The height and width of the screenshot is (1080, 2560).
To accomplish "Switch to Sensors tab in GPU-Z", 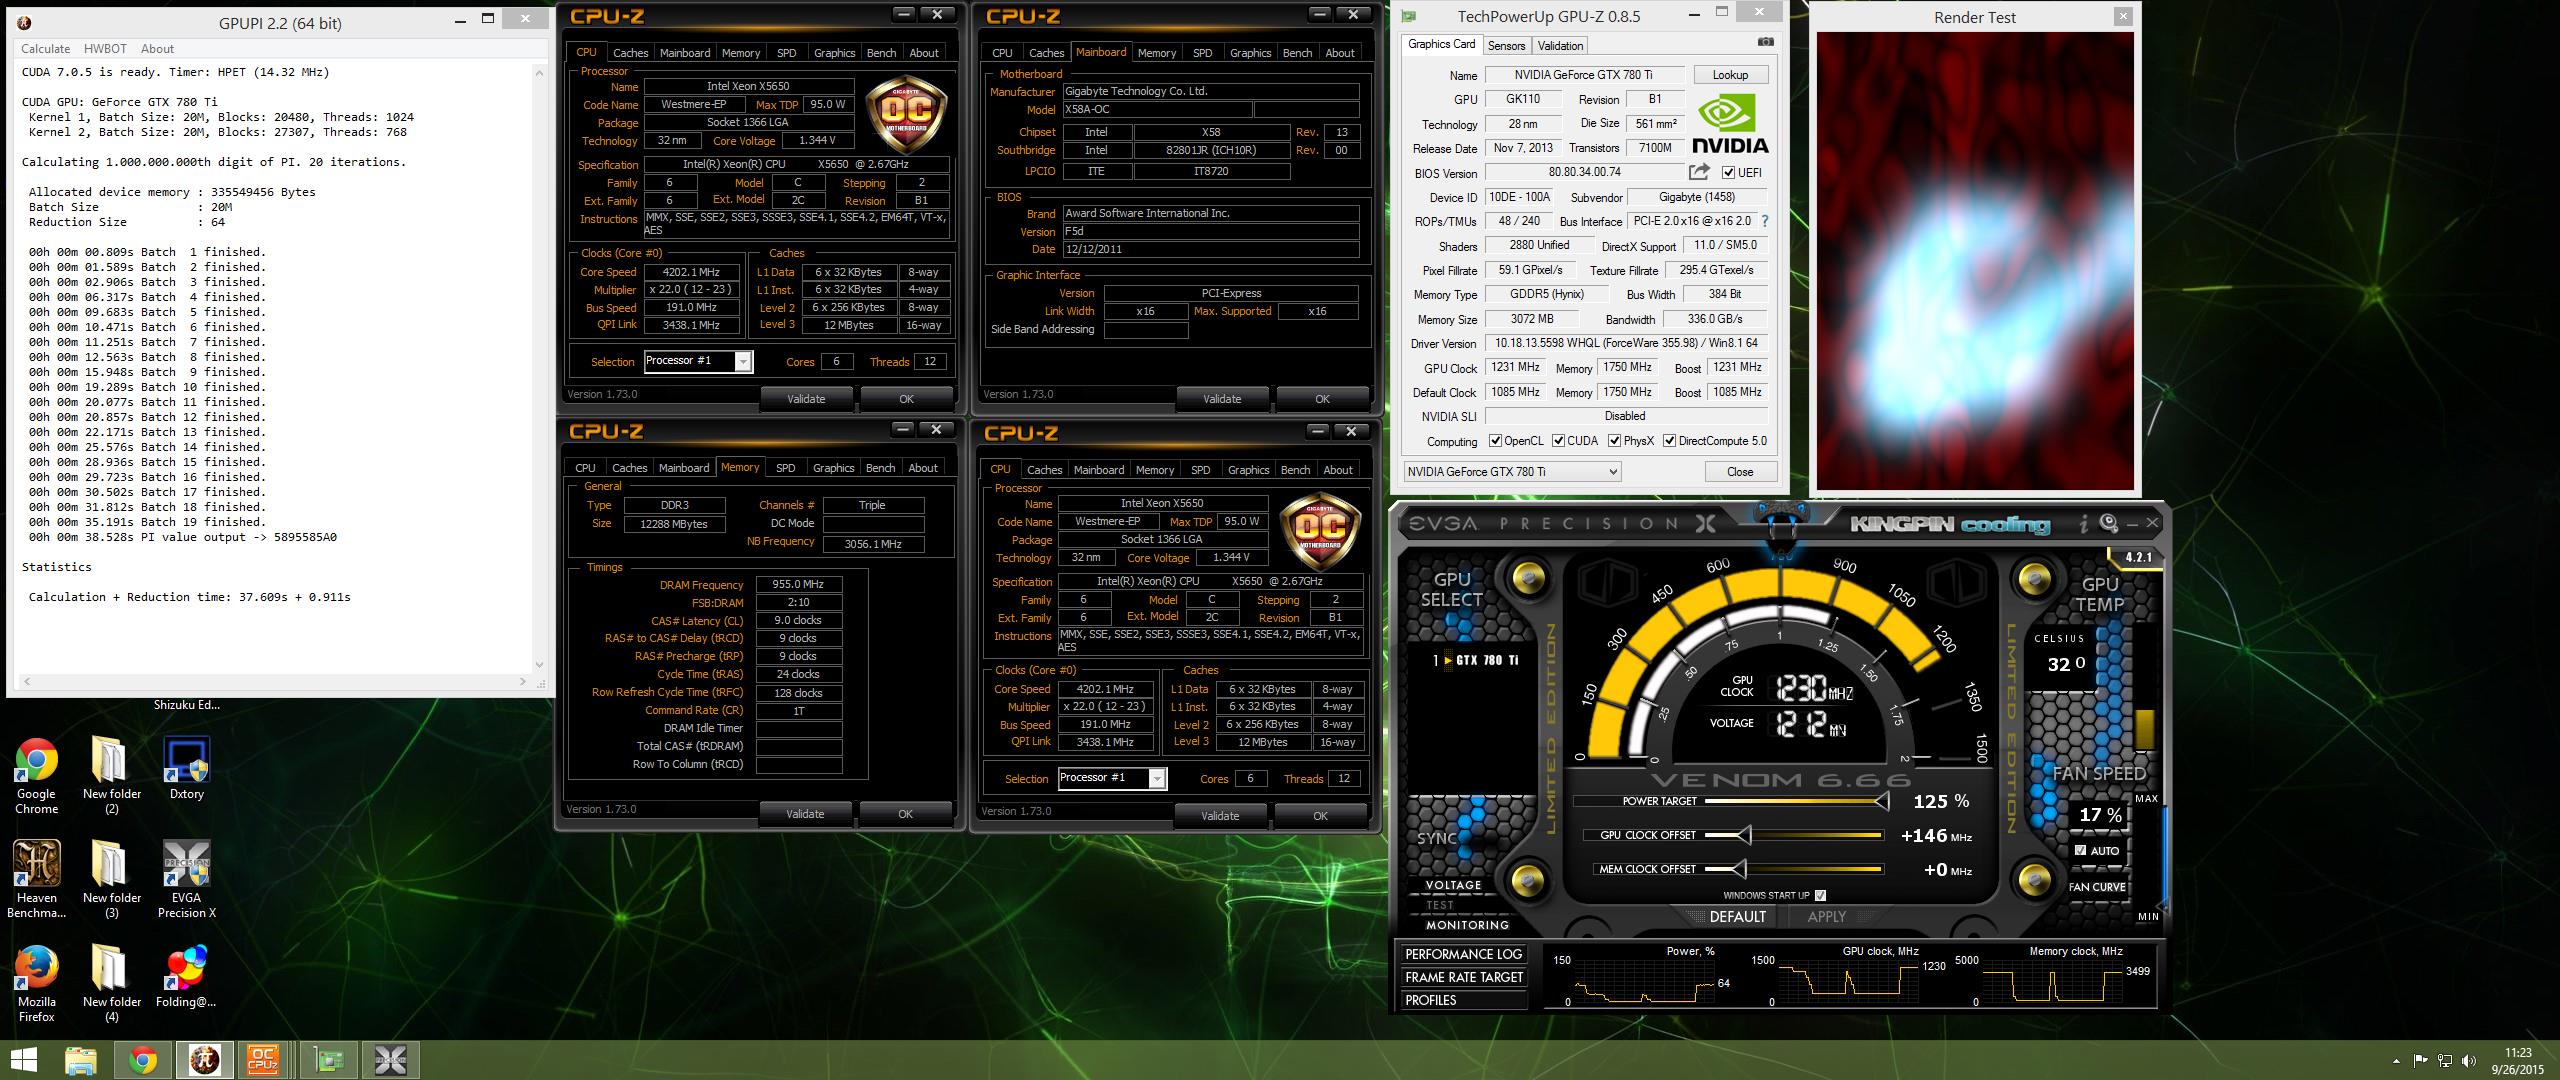I will 1506,45.
